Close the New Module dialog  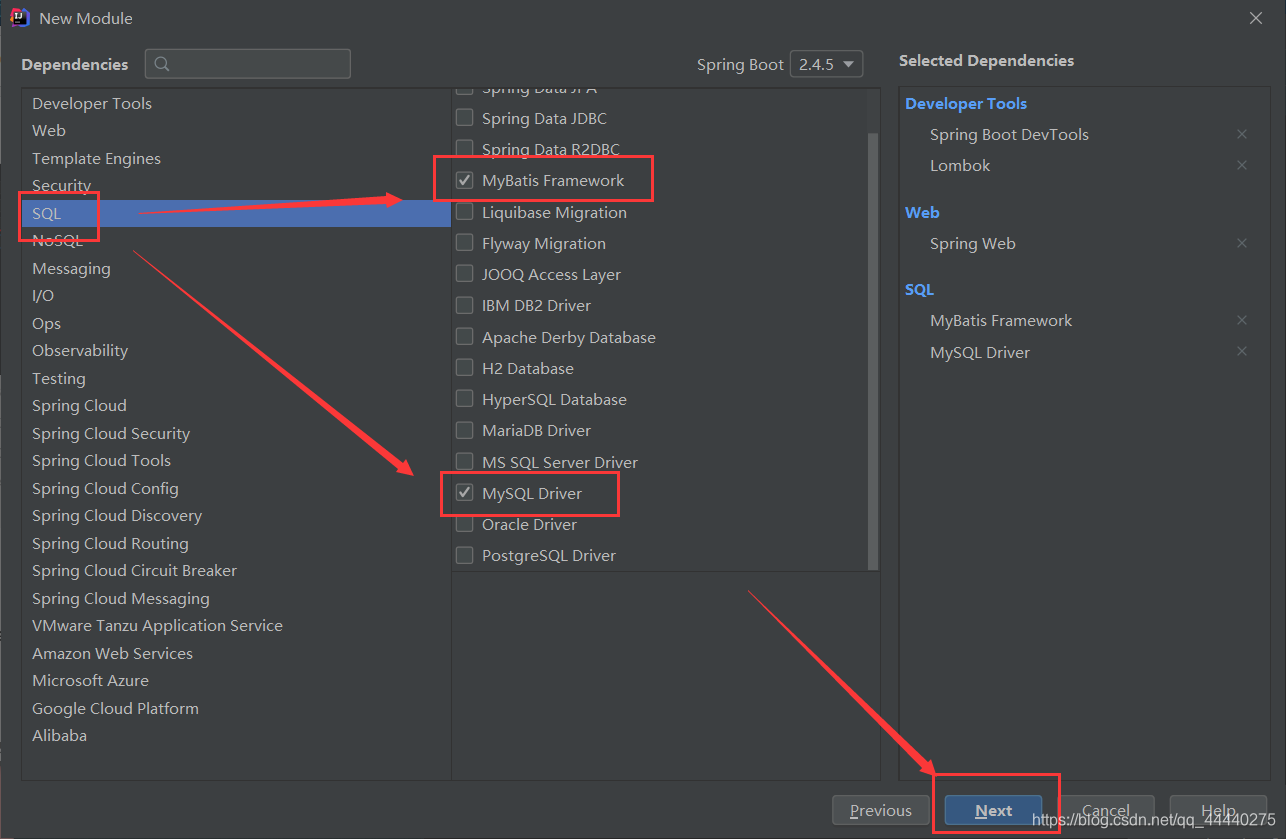1256,18
